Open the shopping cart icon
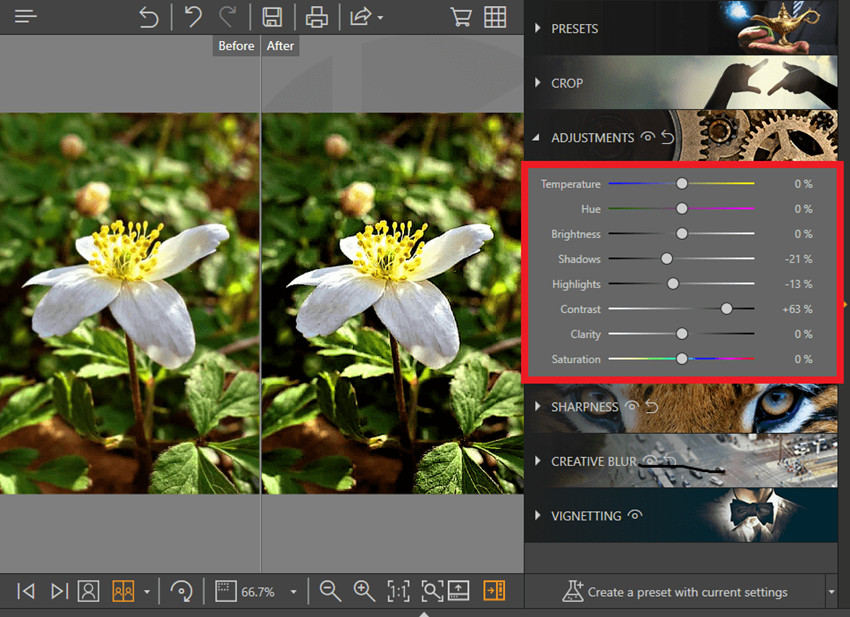 (x=461, y=17)
